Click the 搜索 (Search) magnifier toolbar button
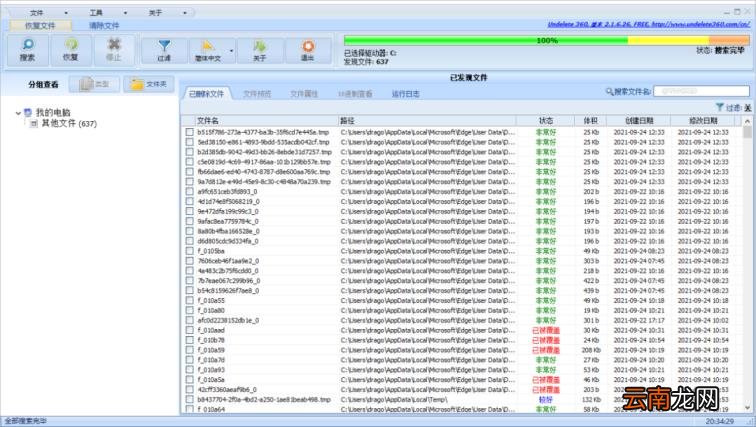The height and width of the screenshot is (427, 756). [x=27, y=50]
